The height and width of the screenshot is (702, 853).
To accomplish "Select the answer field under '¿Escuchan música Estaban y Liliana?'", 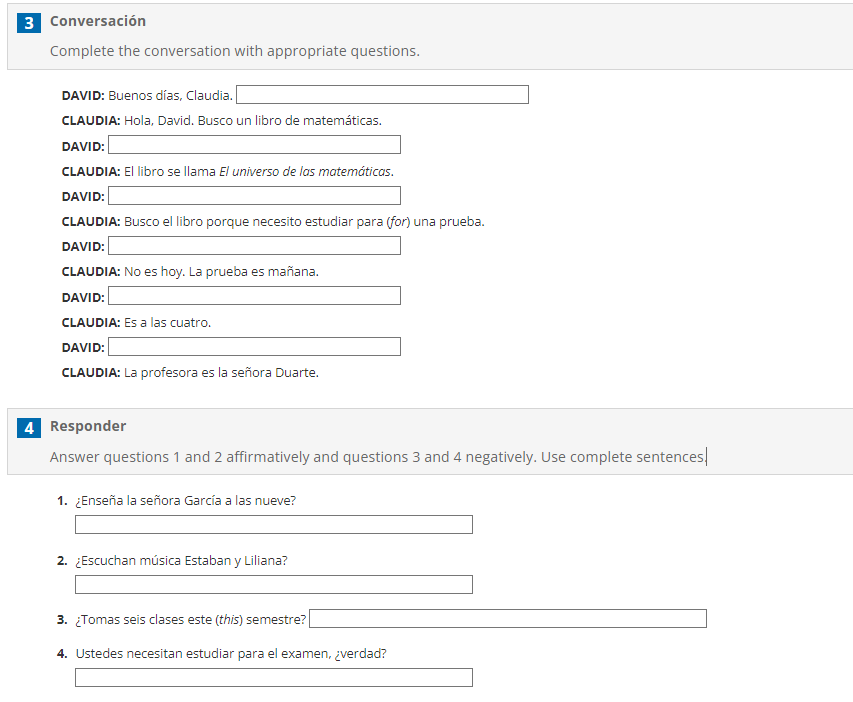I will click(x=274, y=584).
